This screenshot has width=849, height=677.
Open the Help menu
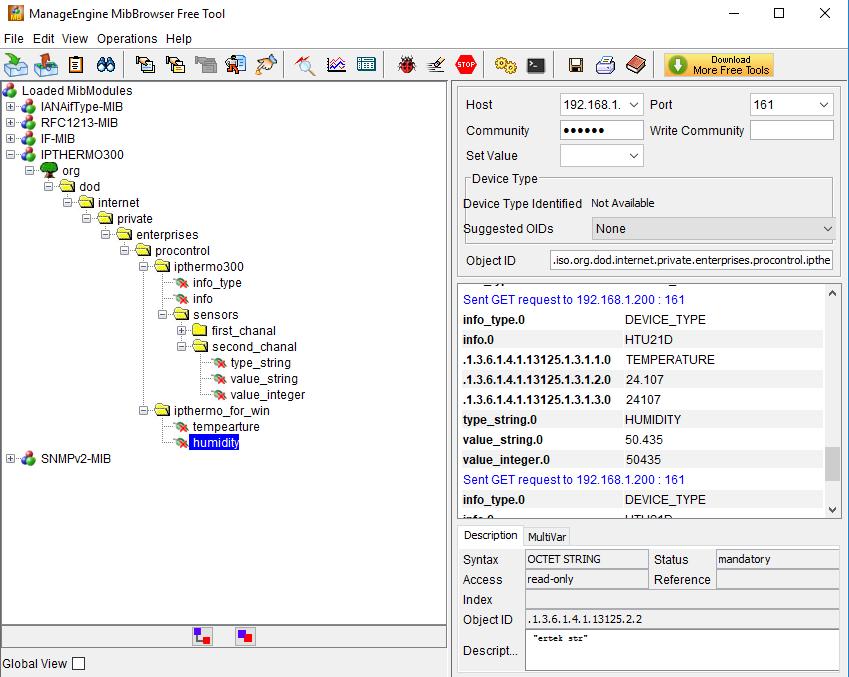(x=179, y=38)
